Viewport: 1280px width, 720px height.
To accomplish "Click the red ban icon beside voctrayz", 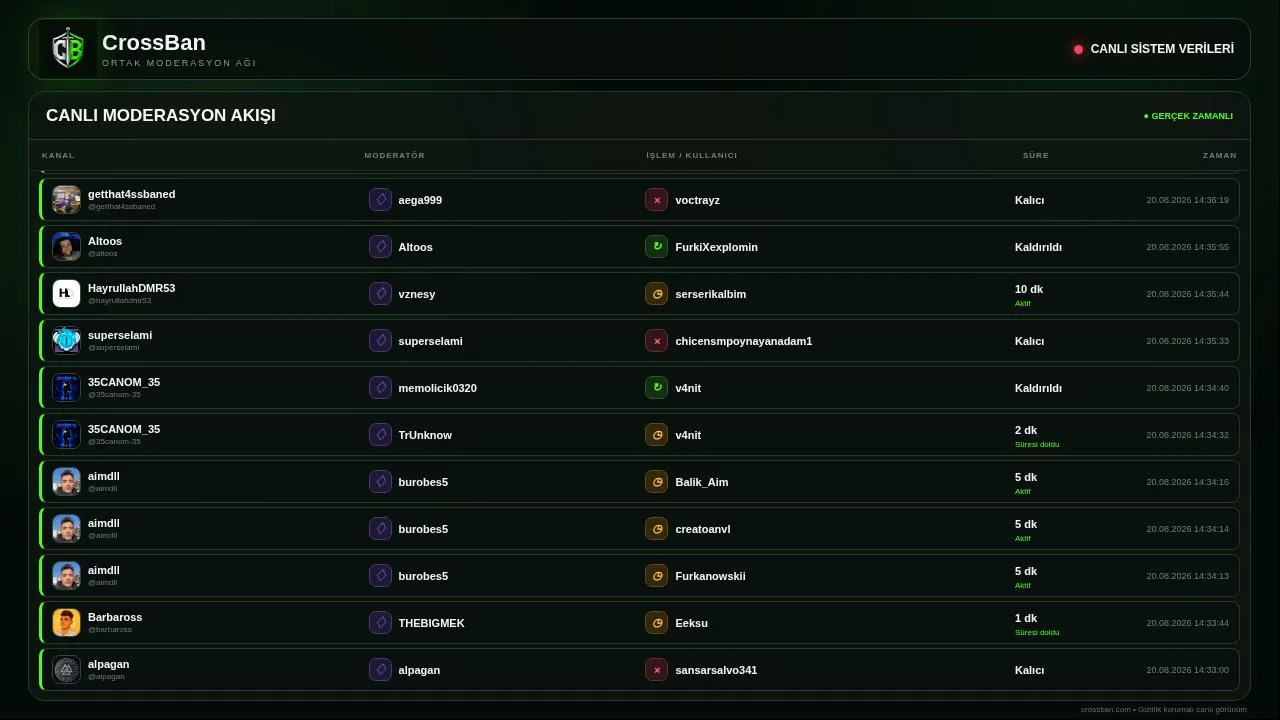I will click(x=656, y=200).
